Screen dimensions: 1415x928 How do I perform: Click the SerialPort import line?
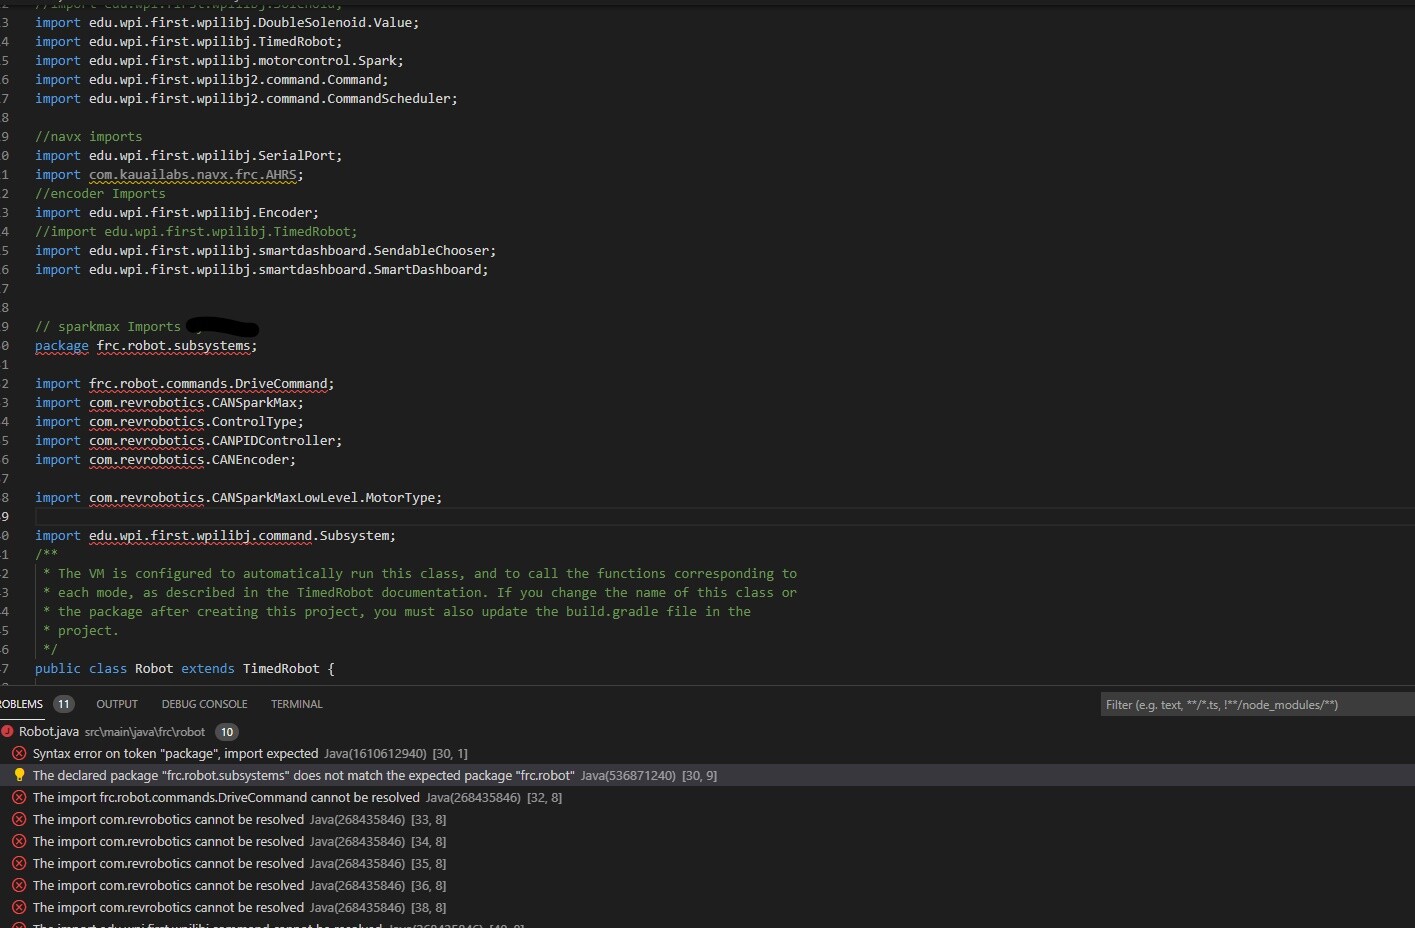(x=188, y=155)
